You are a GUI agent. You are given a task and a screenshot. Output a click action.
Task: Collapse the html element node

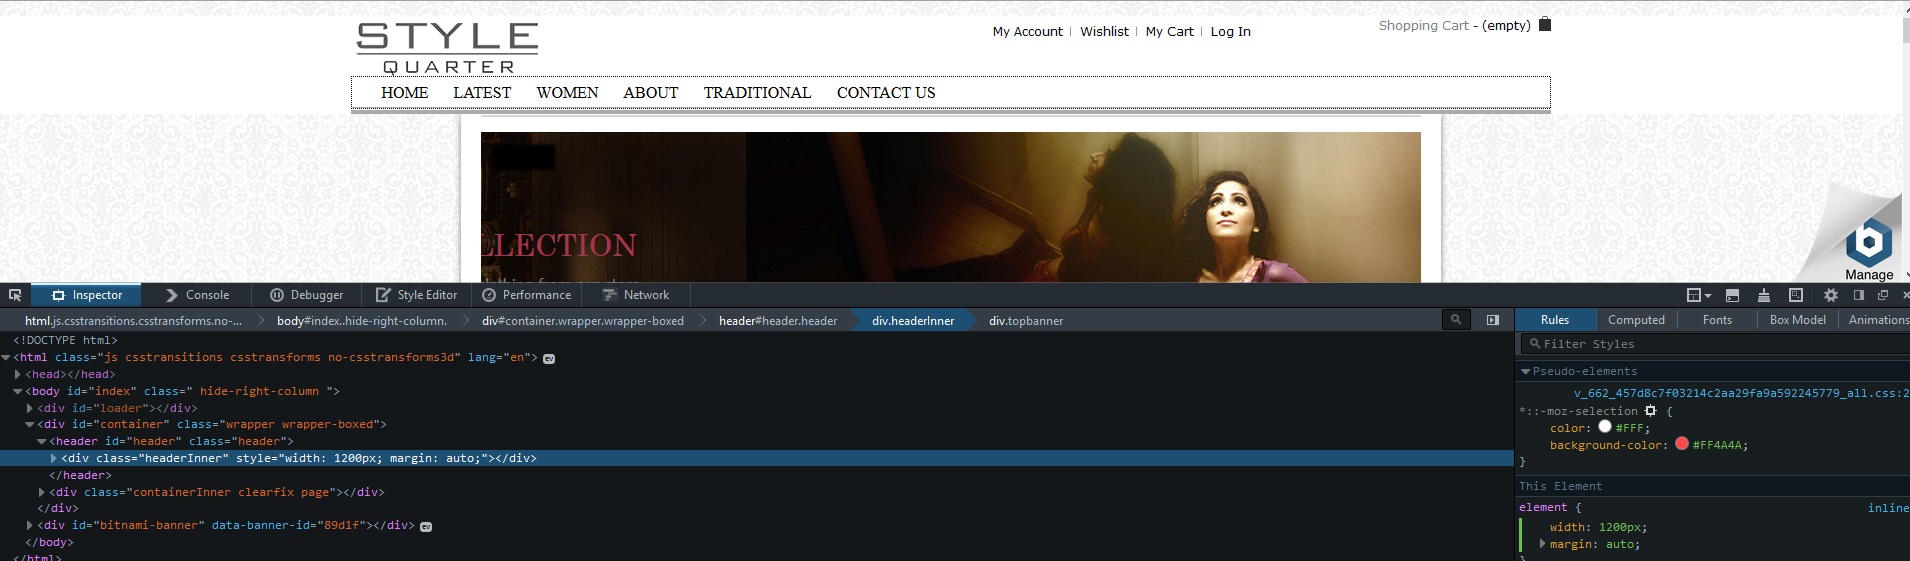[x=6, y=357]
